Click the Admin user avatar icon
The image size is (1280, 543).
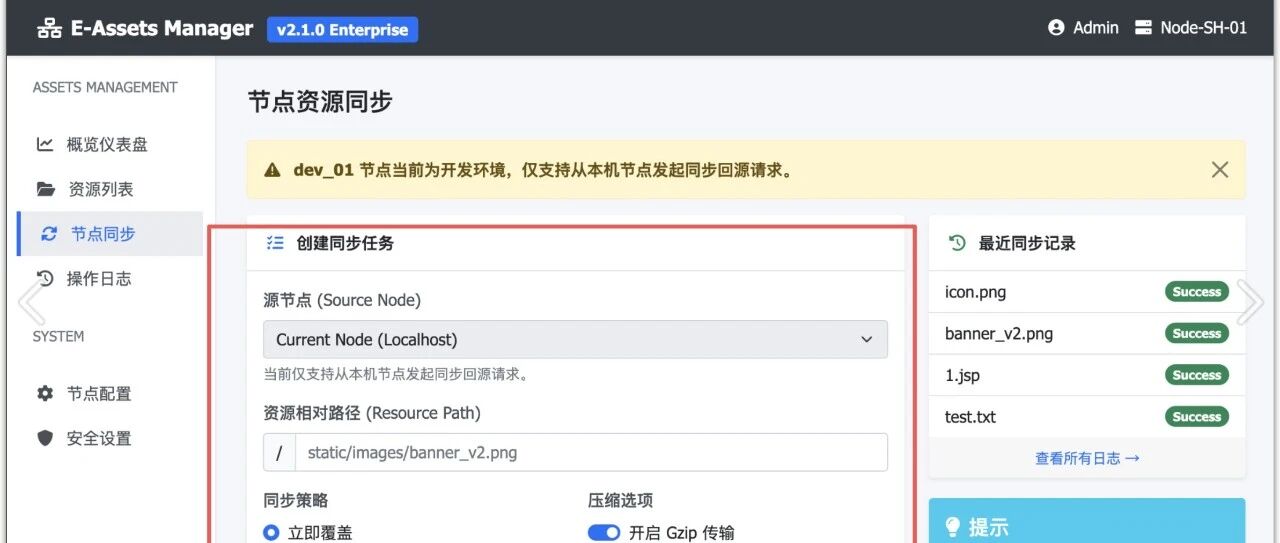pyautogui.click(x=1056, y=28)
